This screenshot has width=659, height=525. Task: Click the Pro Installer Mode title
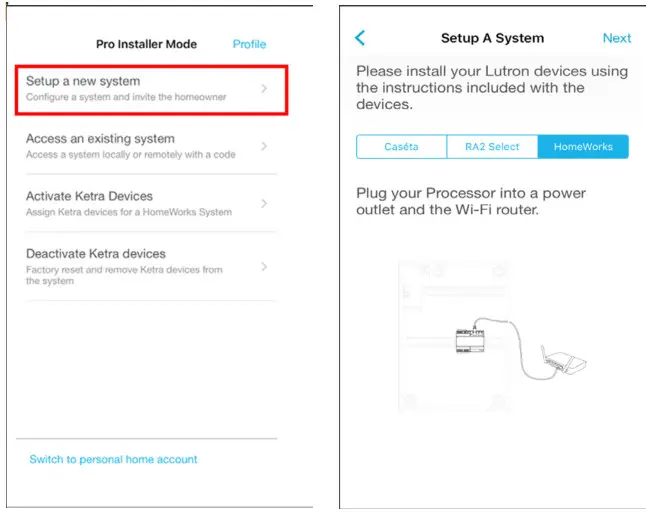point(146,44)
